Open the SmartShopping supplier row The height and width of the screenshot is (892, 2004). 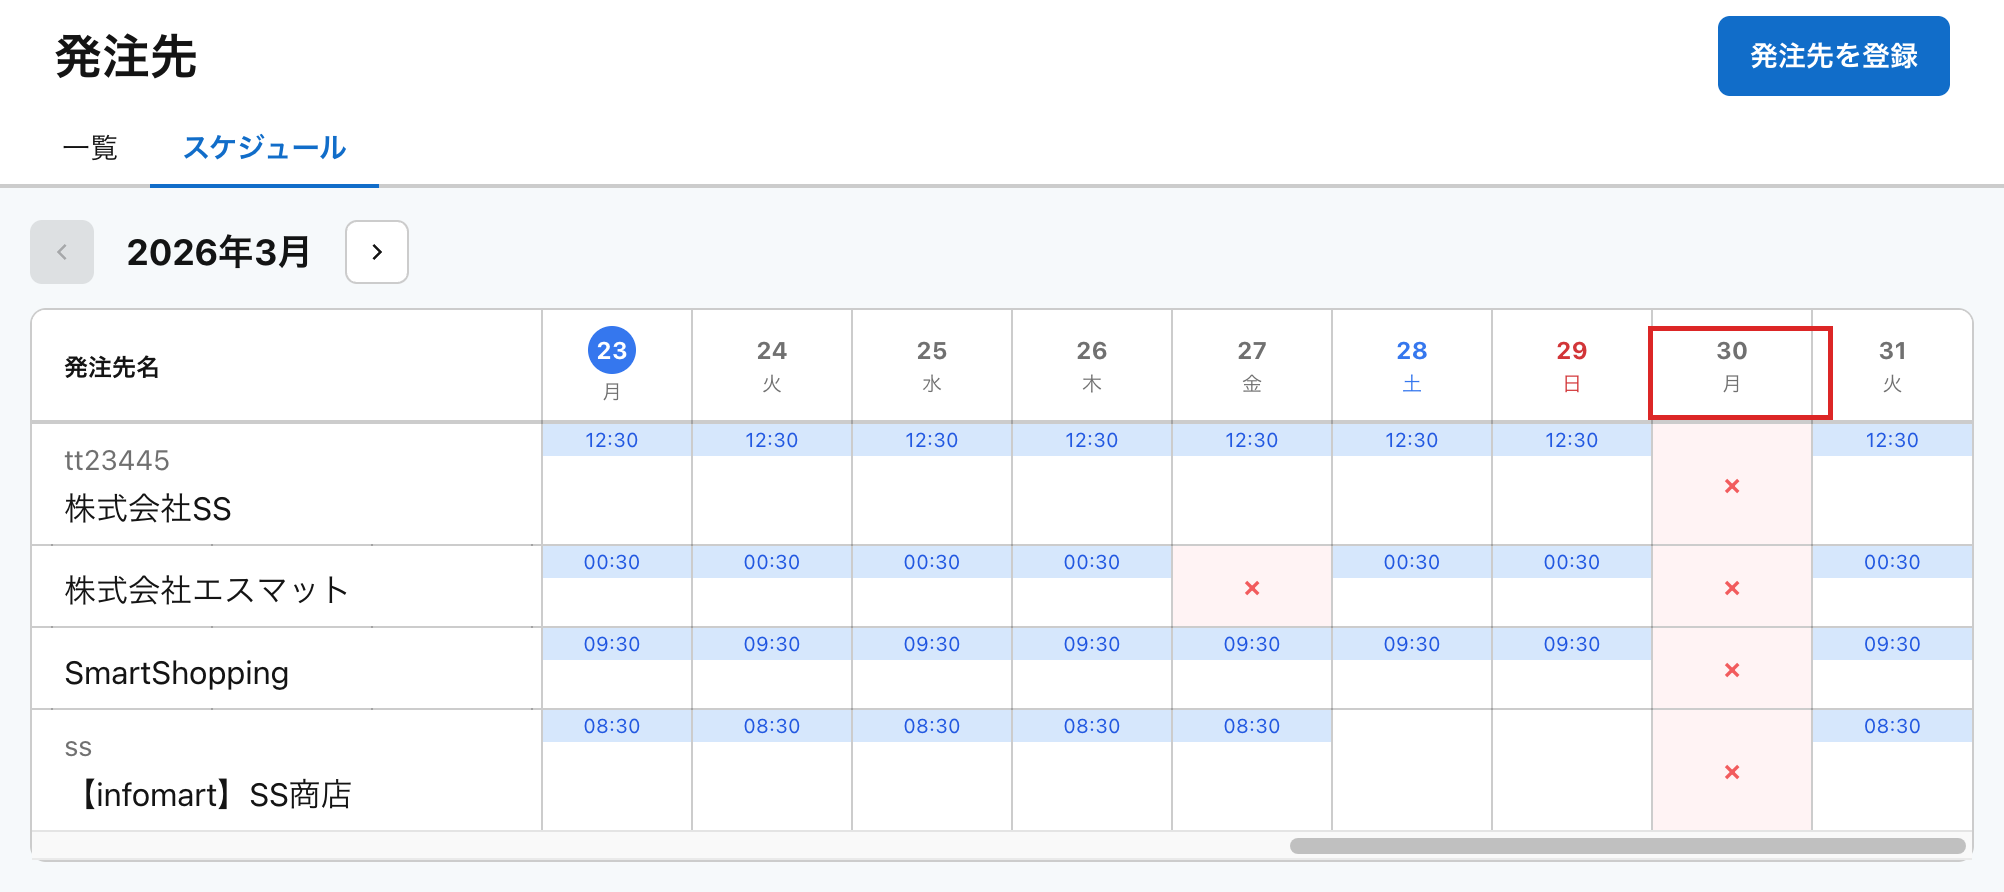point(177,673)
